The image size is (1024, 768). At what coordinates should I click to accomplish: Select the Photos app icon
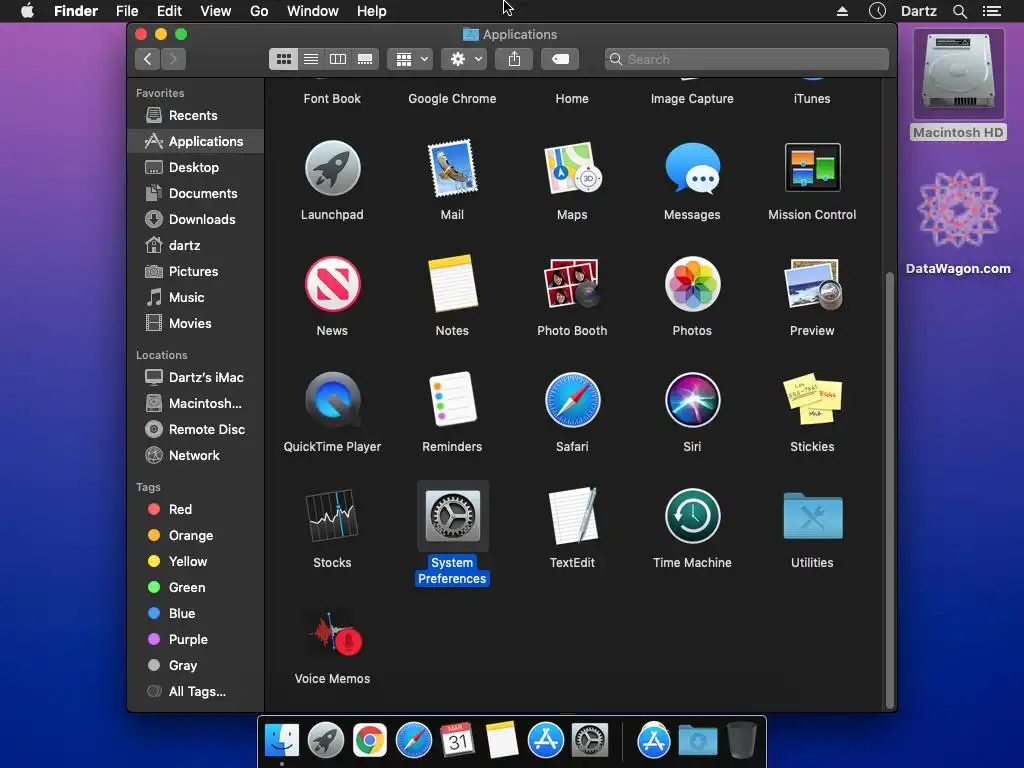[692, 284]
